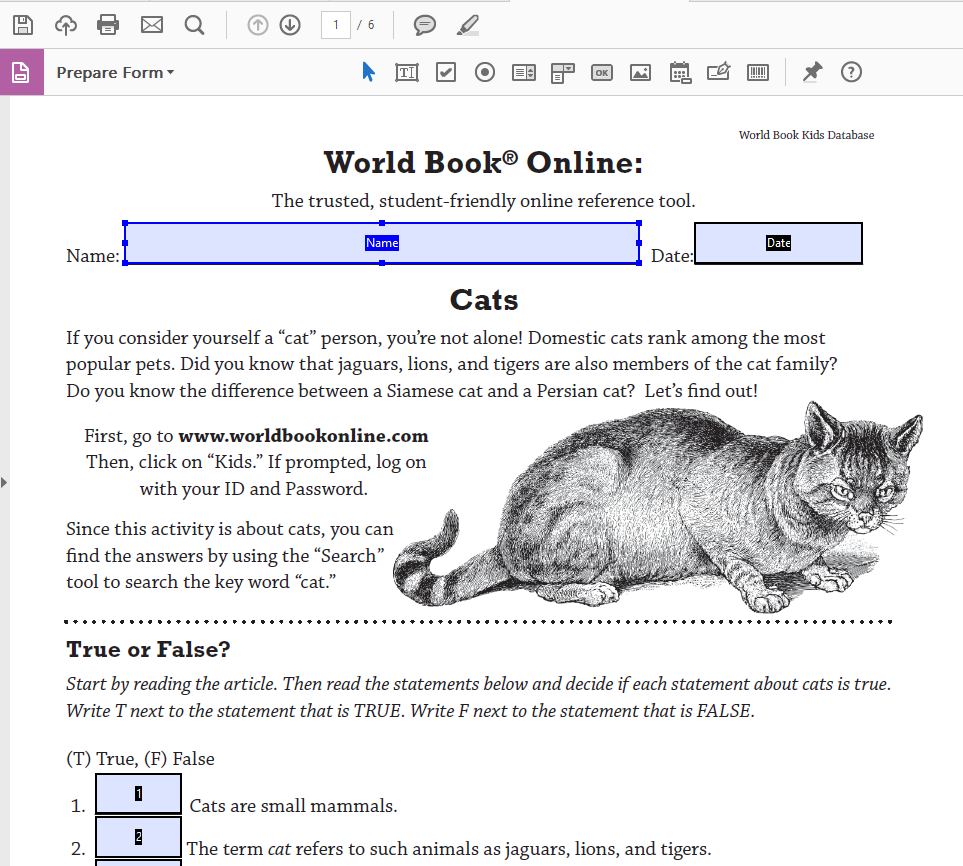Go to the previous page arrow
963x866 pixels.
click(x=258, y=25)
